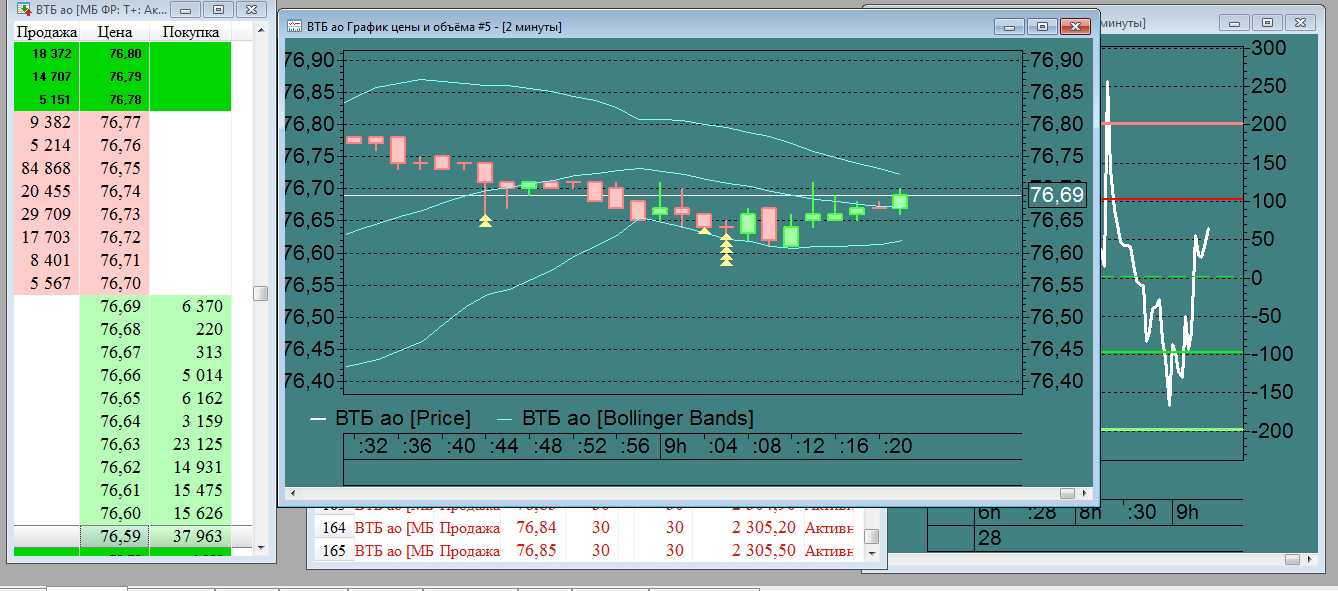Click the :32 label on time axis
This screenshot has width=1338, height=591.
(x=371, y=447)
